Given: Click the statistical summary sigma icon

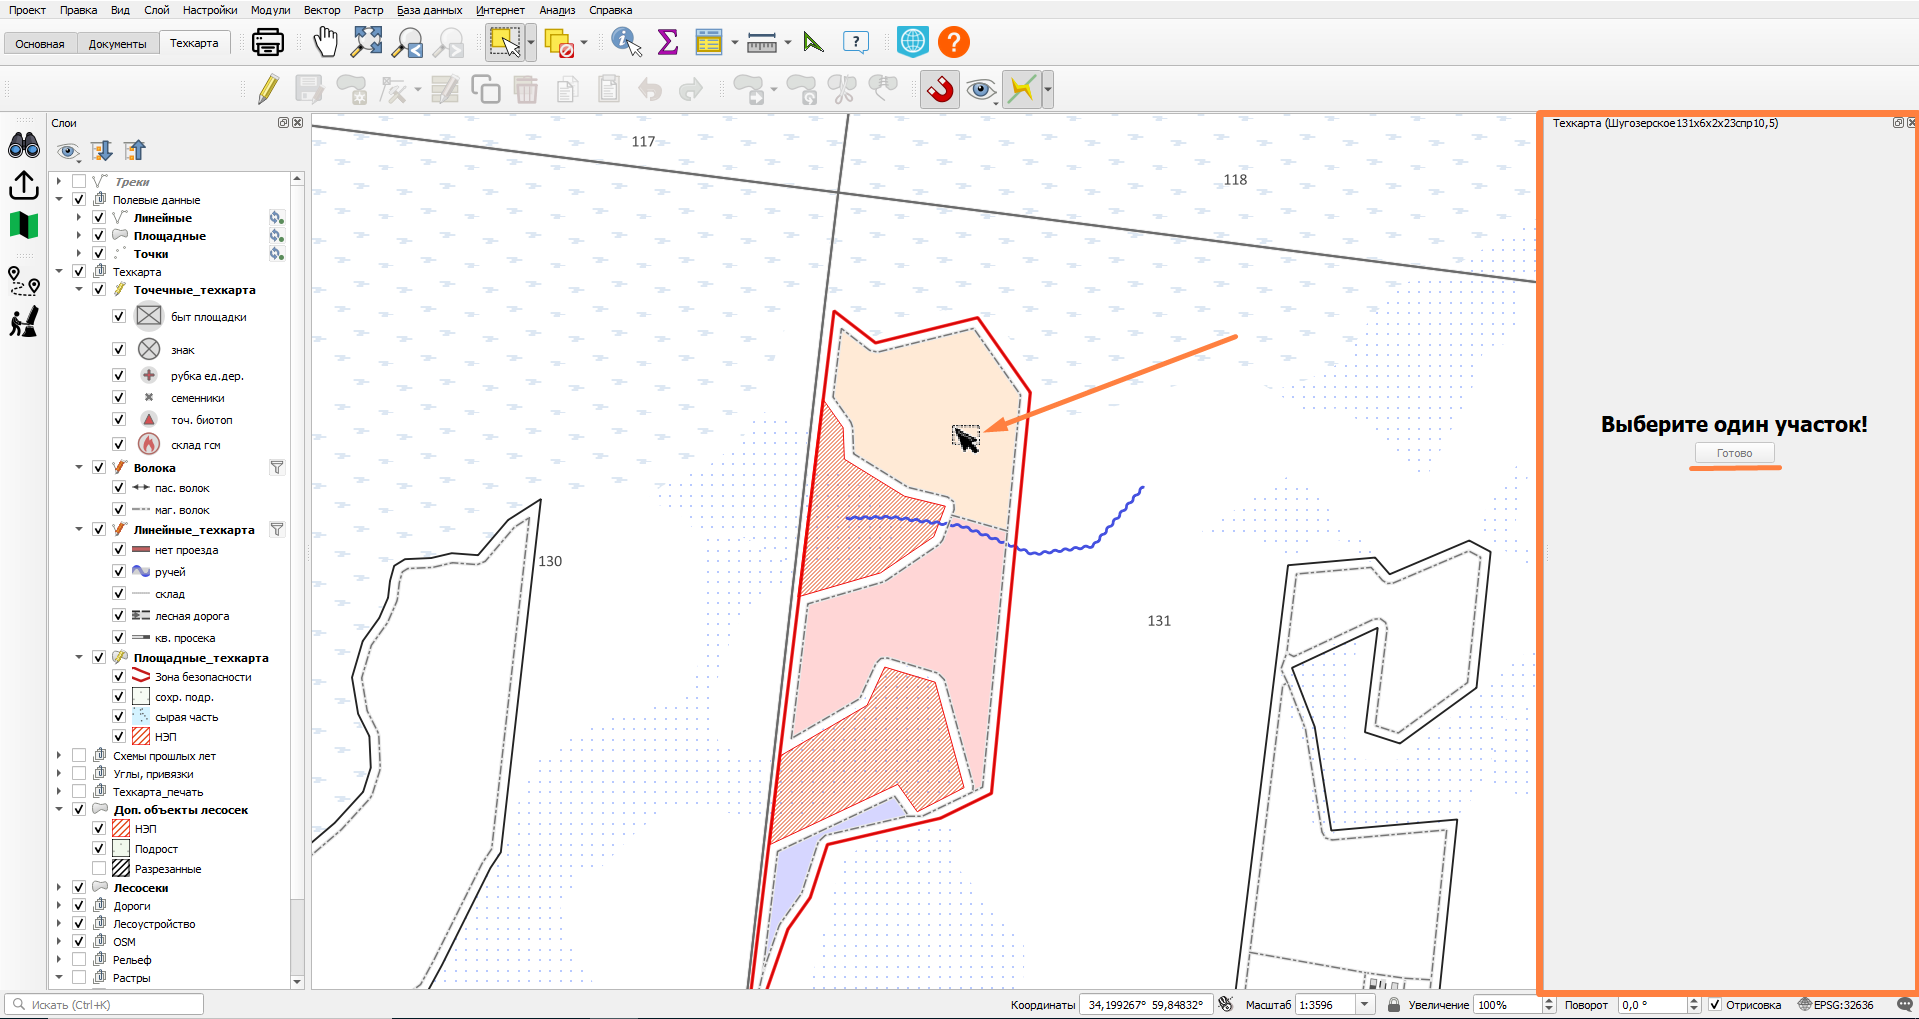Looking at the screenshot, I should [668, 42].
